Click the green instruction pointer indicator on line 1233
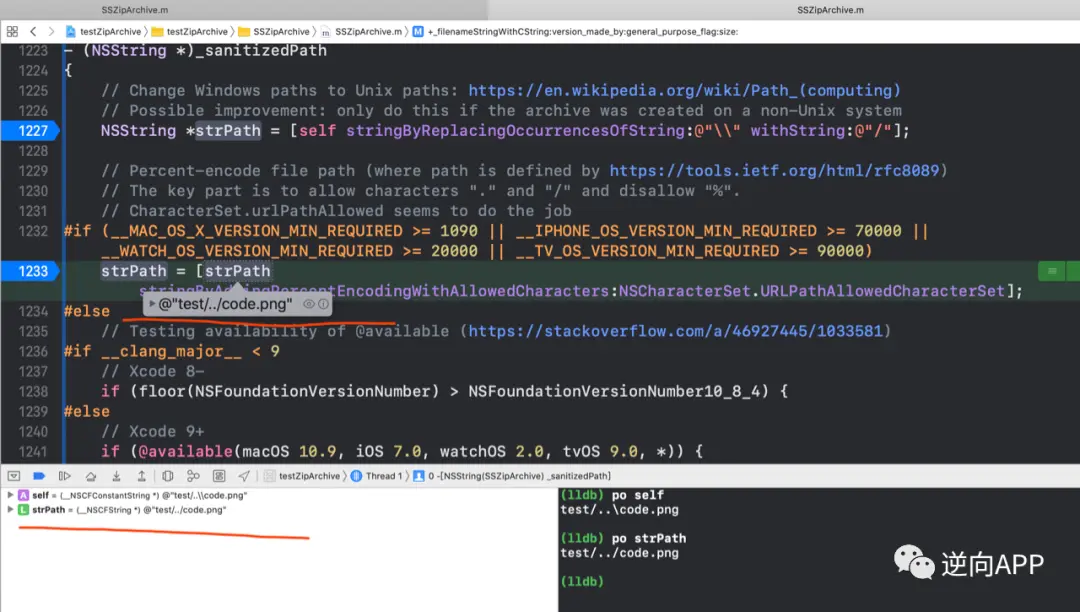The height and width of the screenshot is (612, 1080). (1052, 271)
